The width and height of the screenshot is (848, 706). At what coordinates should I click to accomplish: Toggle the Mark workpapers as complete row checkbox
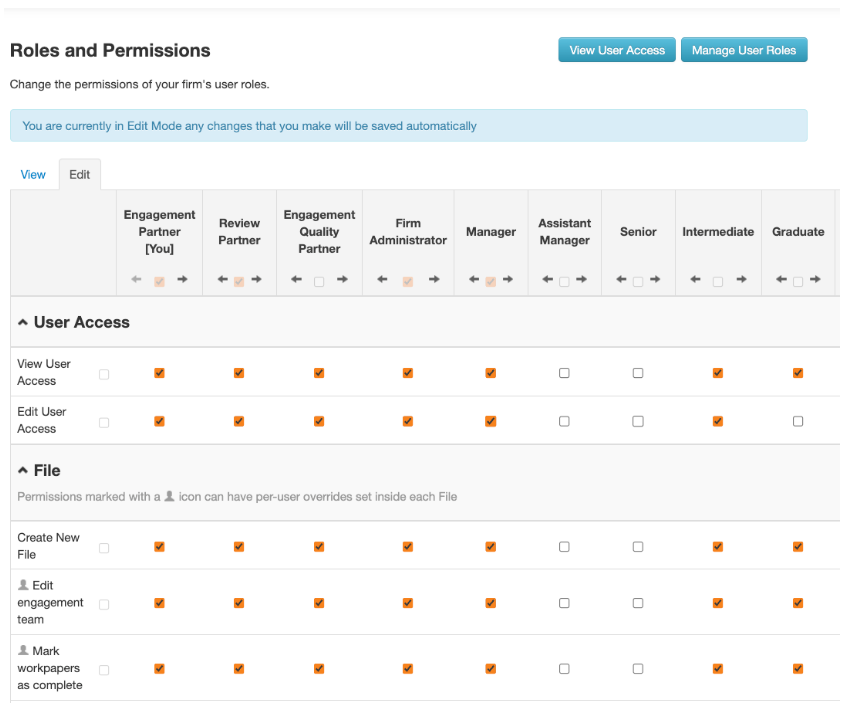pos(104,668)
